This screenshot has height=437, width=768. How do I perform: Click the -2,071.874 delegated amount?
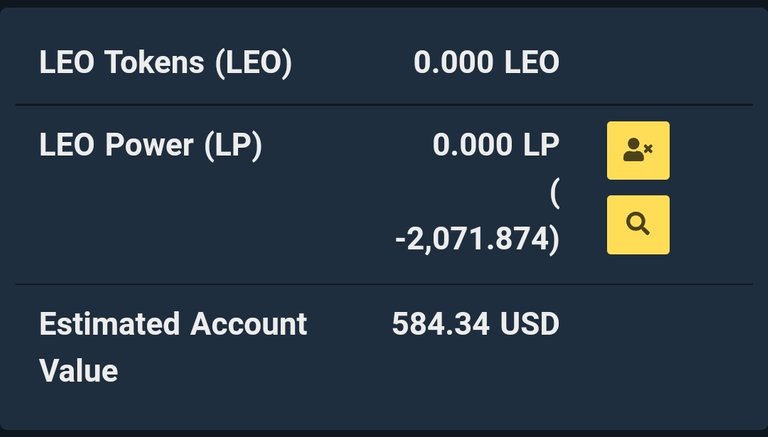pyautogui.click(x=476, y=240)
